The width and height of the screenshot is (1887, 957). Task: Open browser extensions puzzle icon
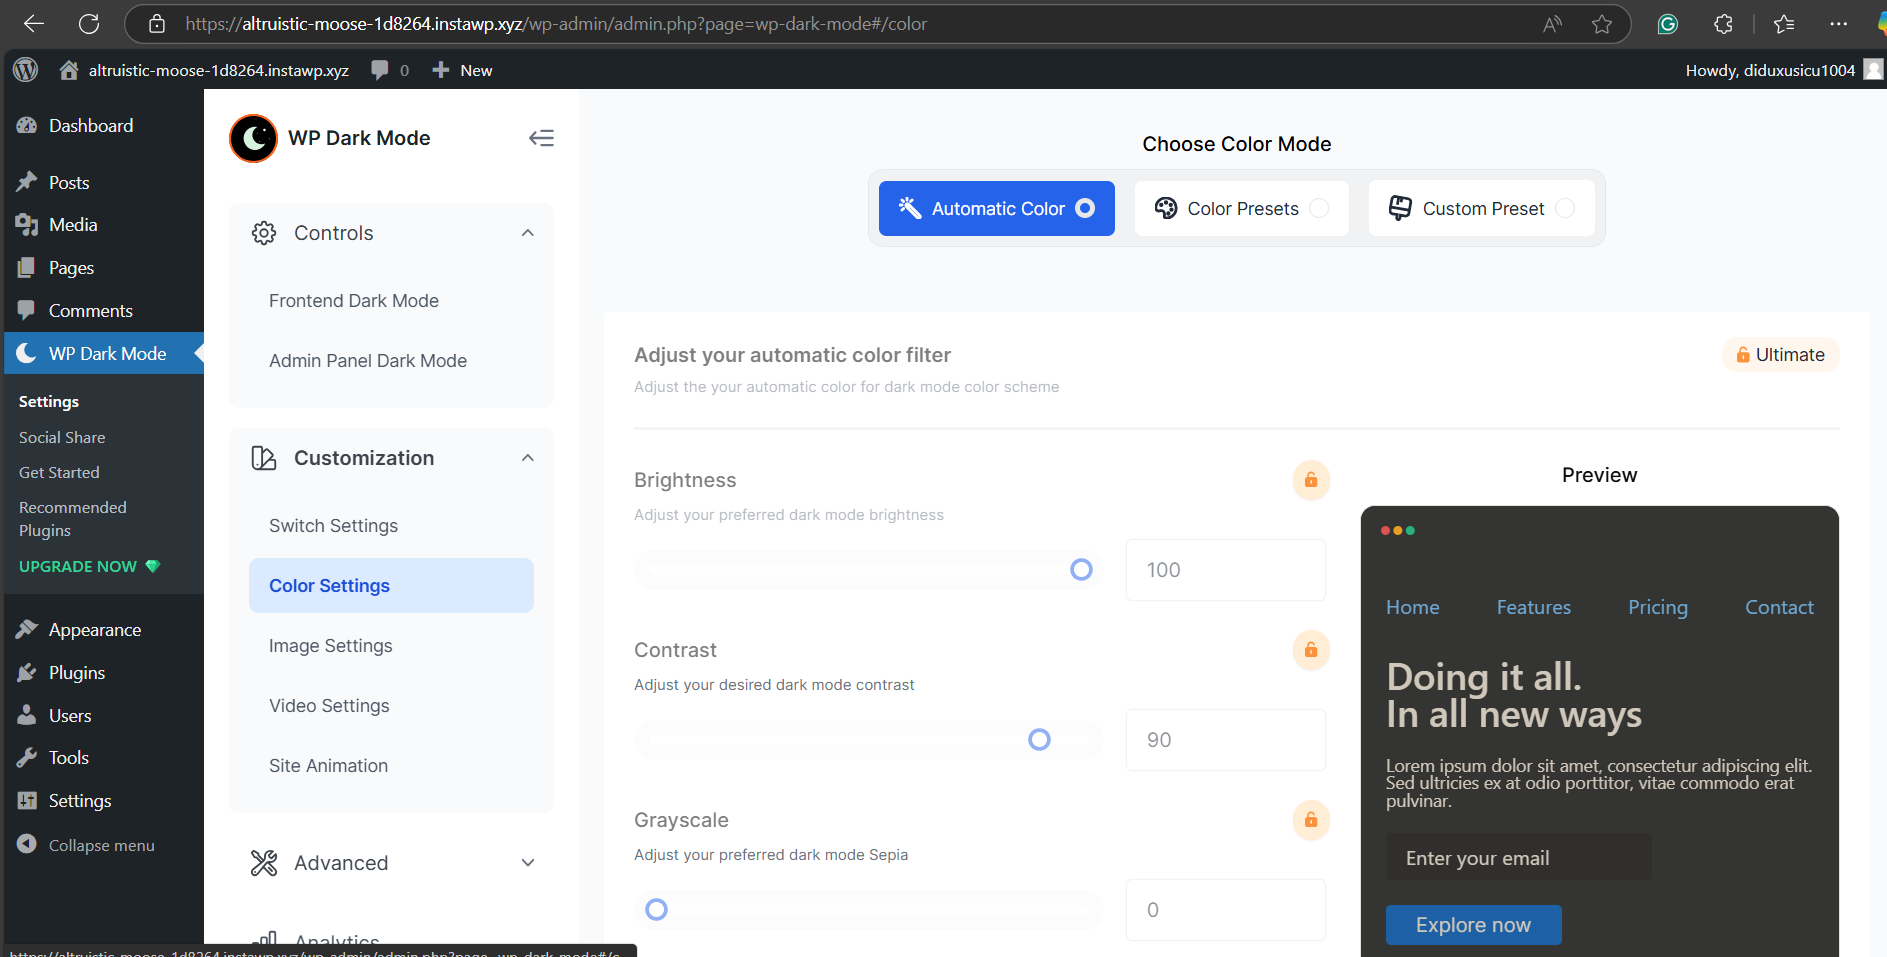1723,24
